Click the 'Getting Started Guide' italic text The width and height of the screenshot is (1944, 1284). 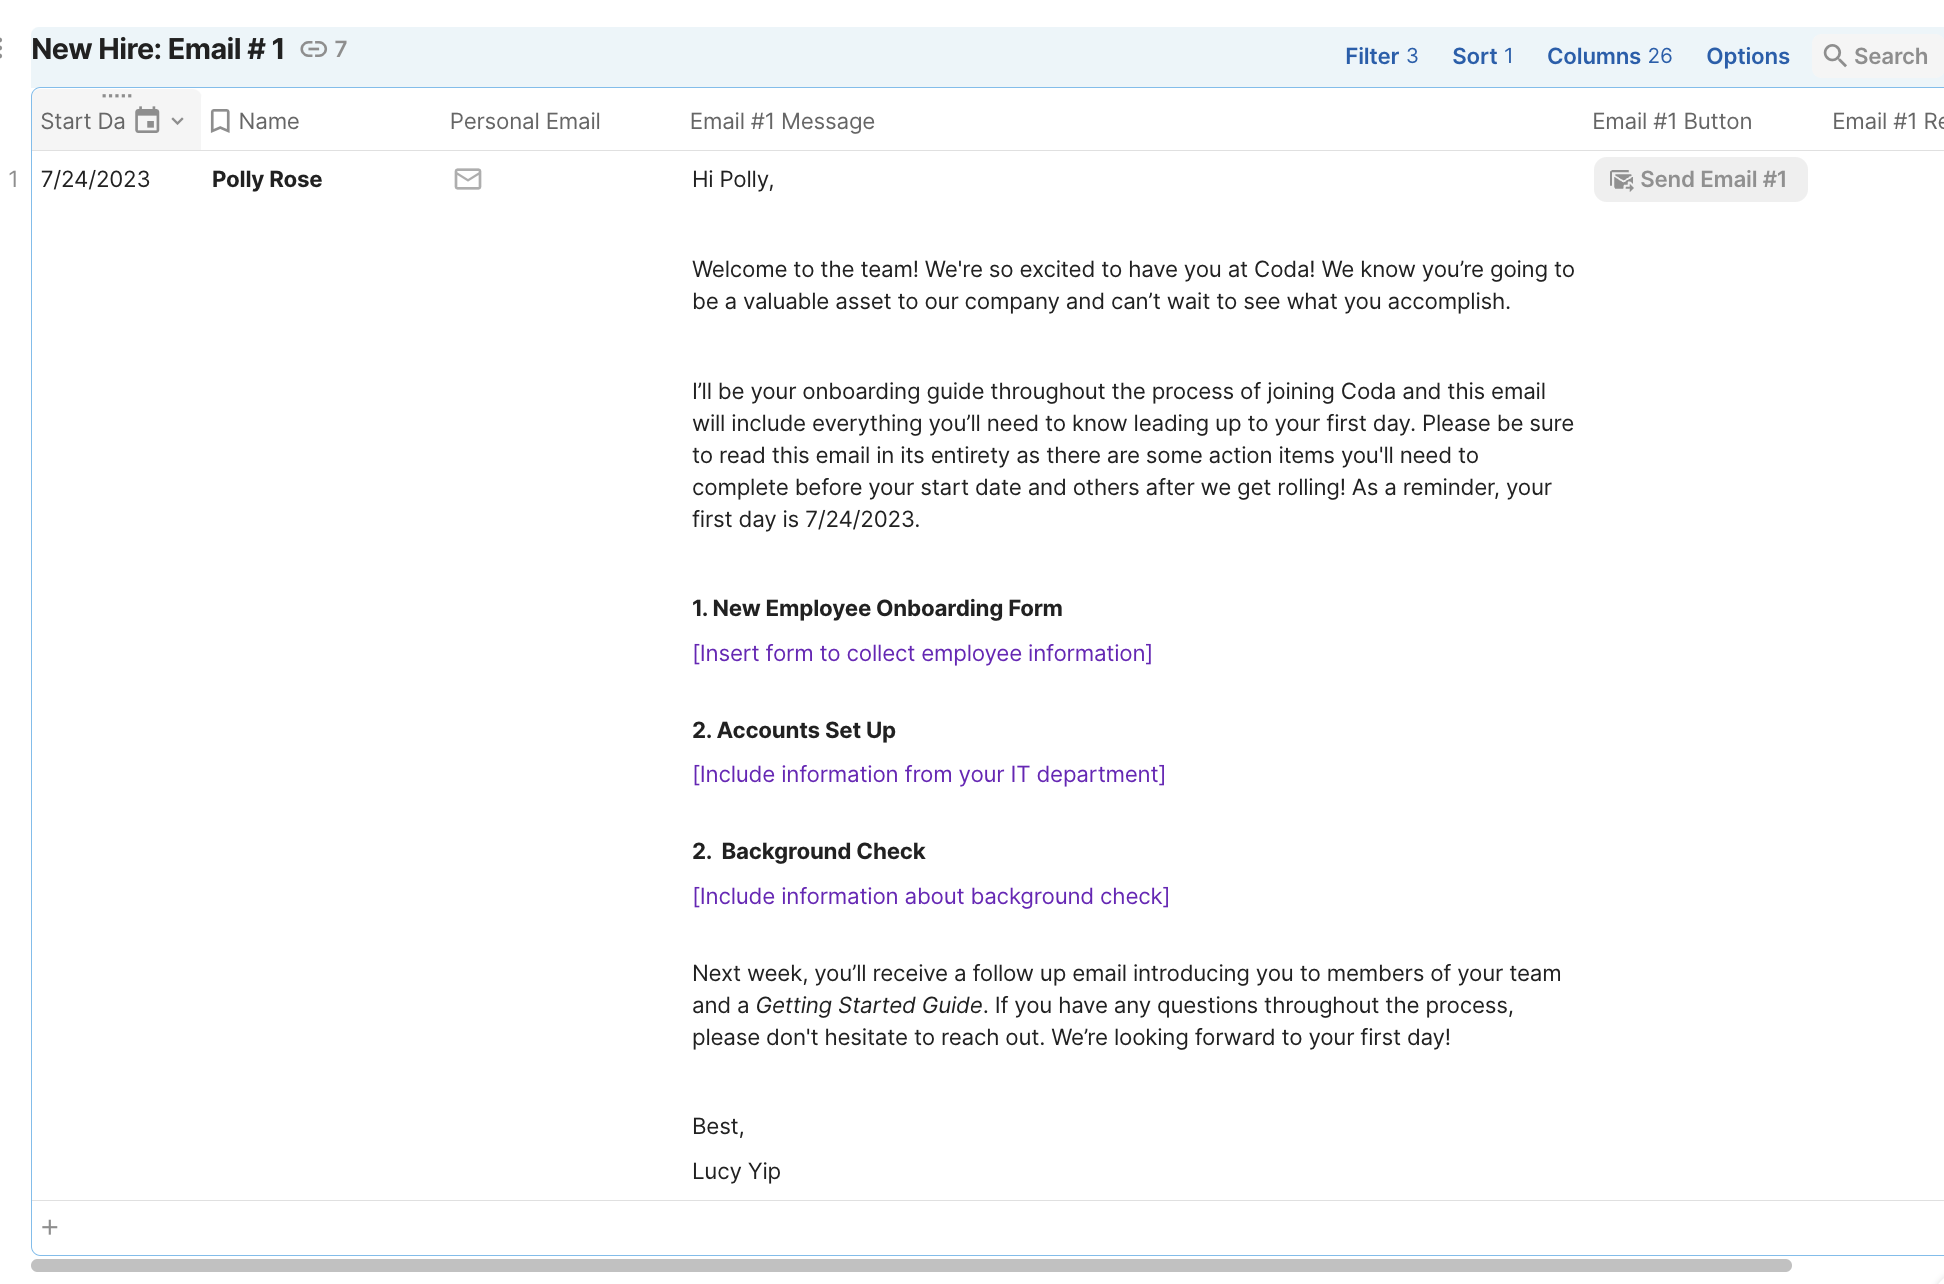tap(869, 1005)
